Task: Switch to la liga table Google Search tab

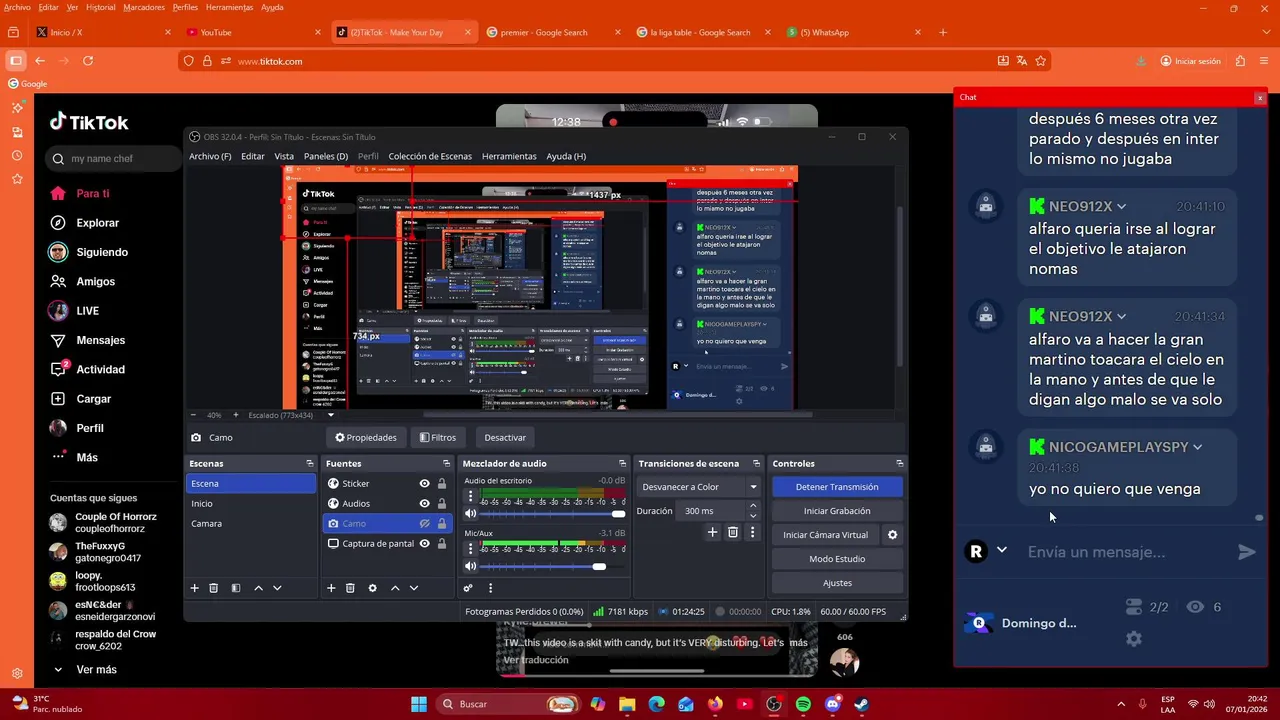Action: (700, 32)
